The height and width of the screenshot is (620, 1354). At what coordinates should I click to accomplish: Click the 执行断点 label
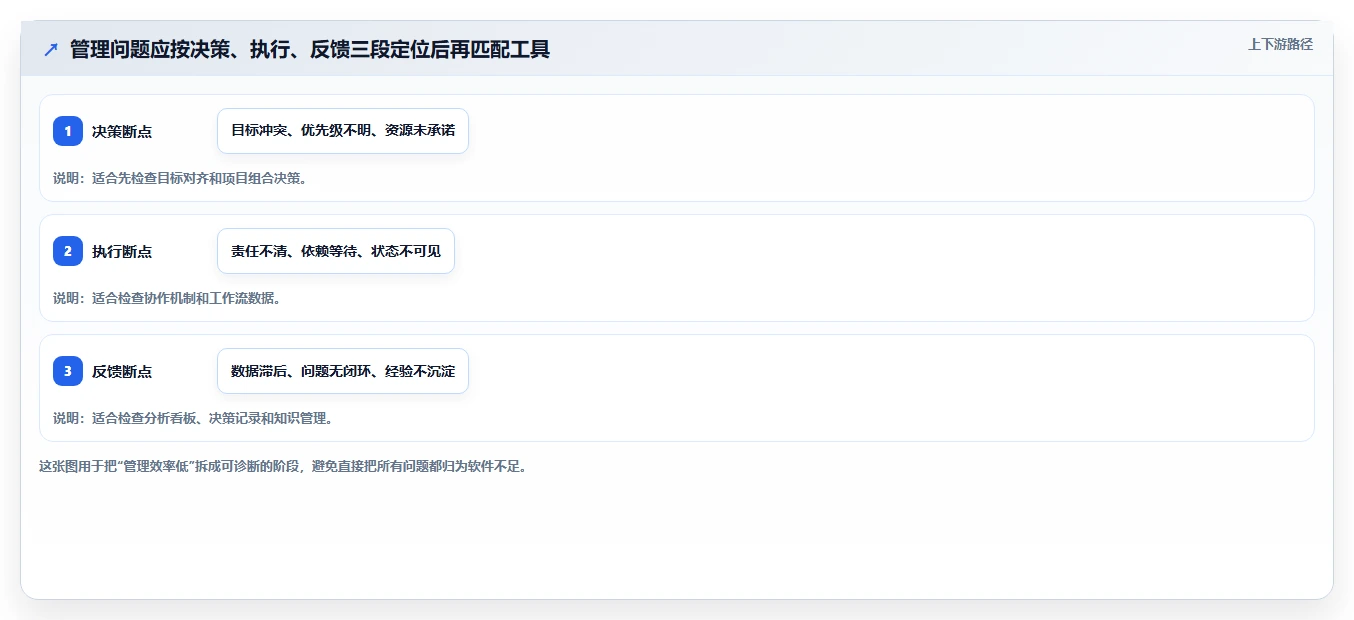coord(122,251)
